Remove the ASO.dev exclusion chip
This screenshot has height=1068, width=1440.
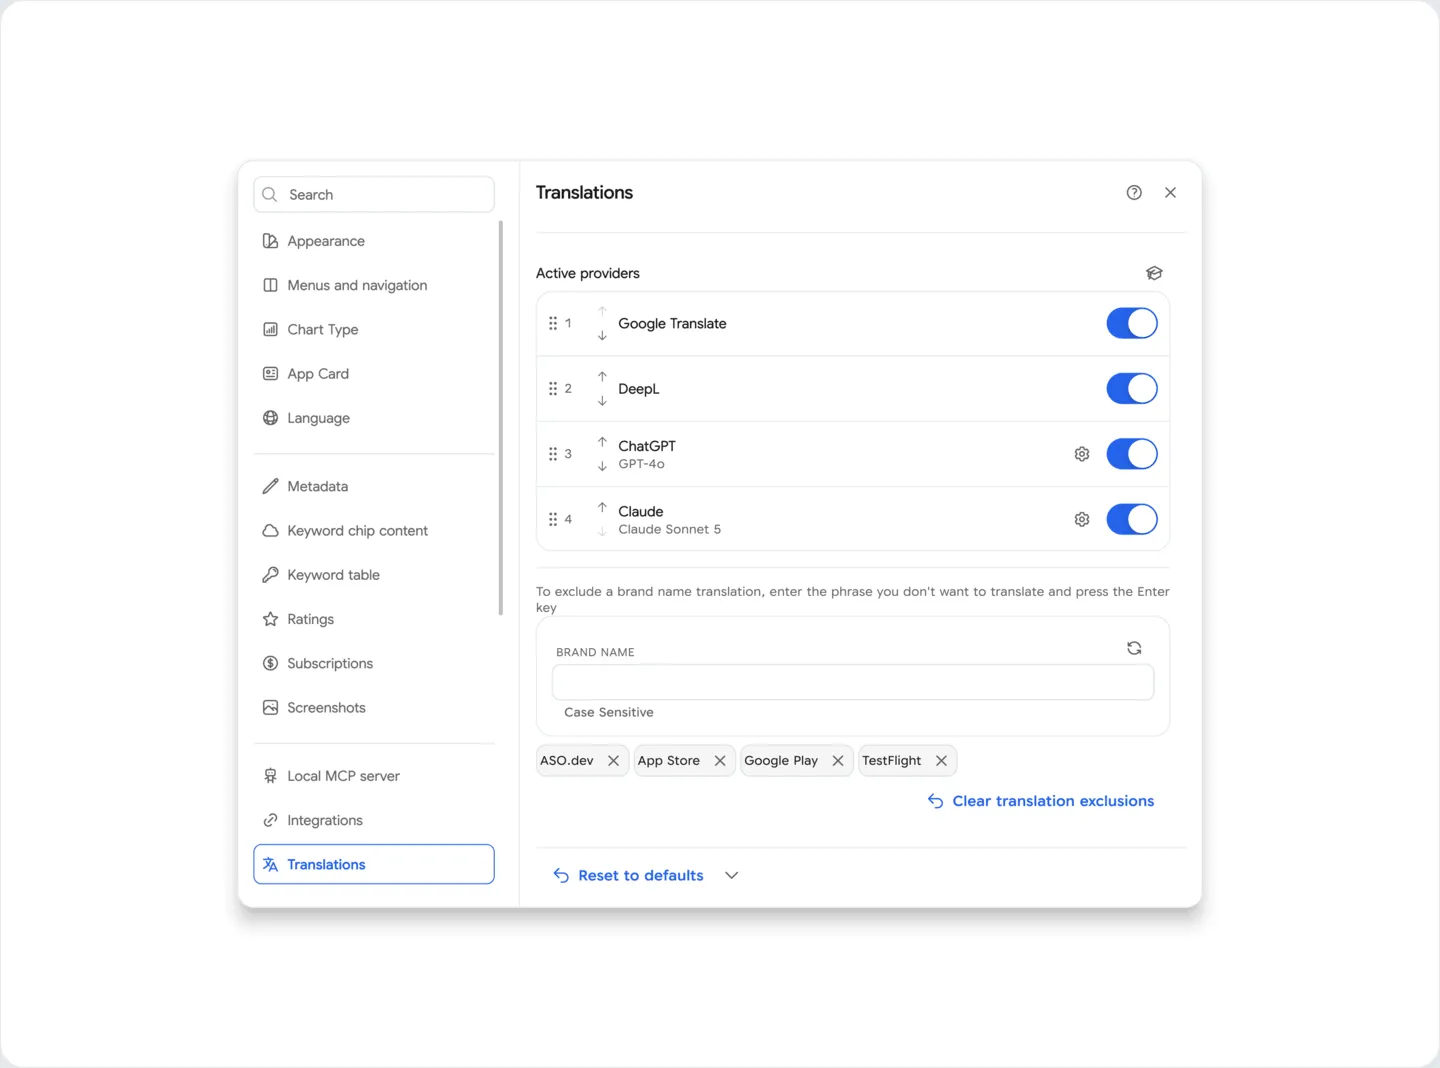click(613, 761)
